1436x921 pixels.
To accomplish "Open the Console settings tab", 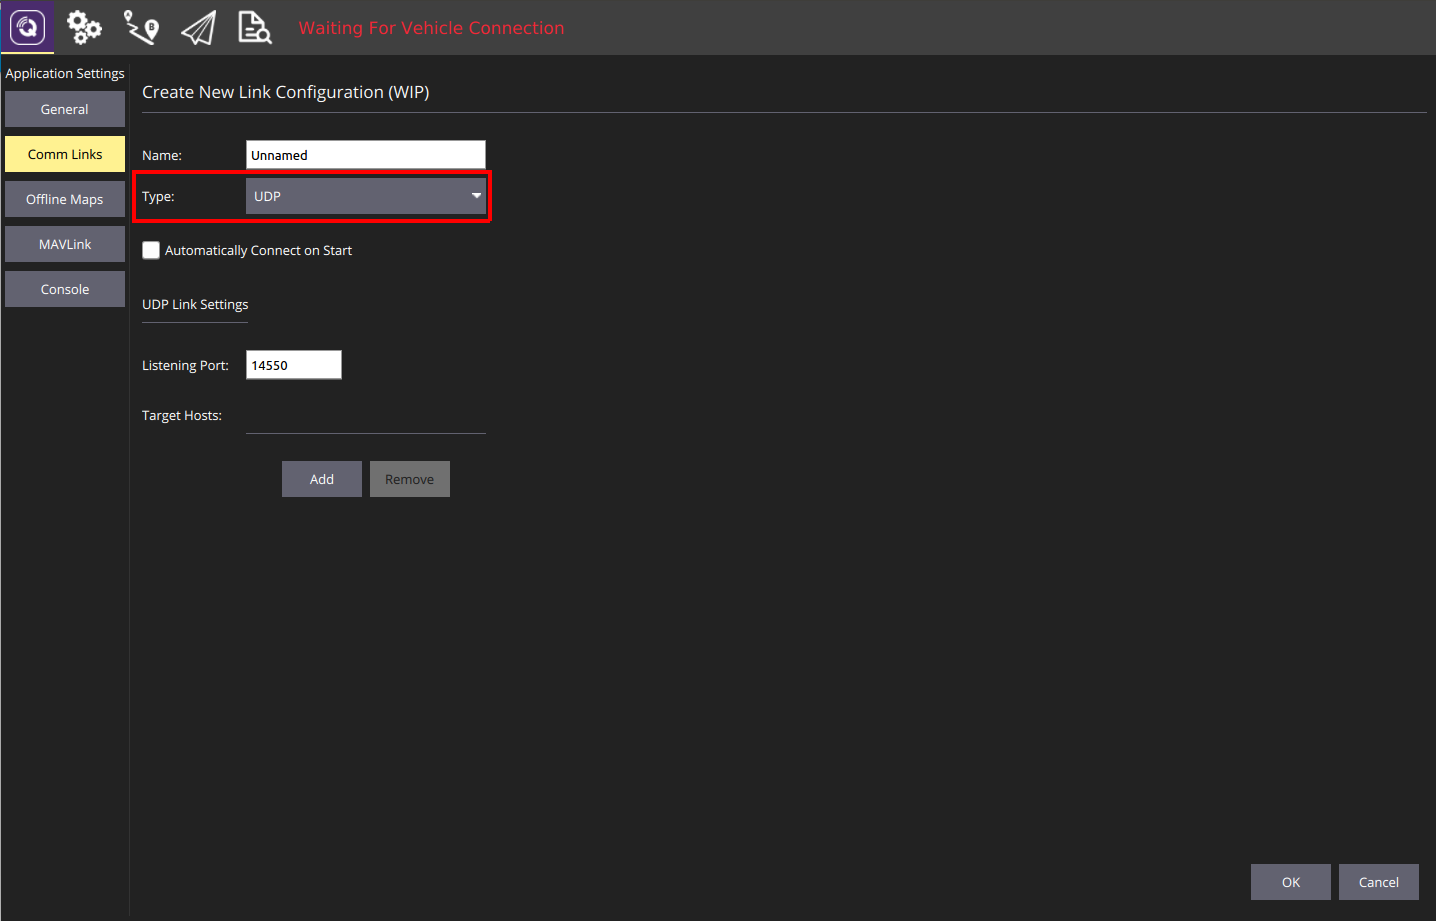I will tap(65, 289).
